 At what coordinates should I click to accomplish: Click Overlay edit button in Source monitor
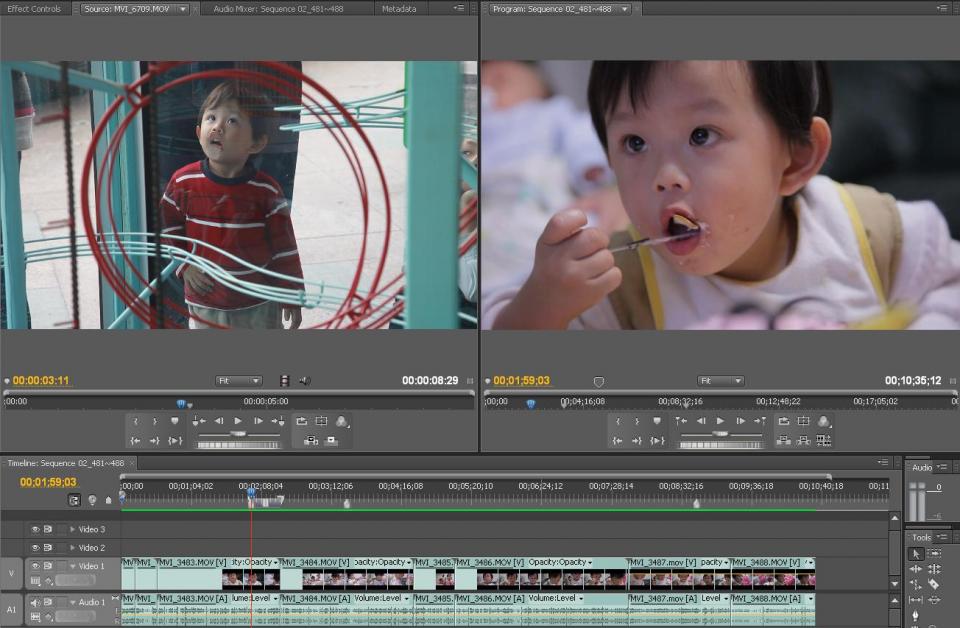pyautogui.click(x=331, y=441)
